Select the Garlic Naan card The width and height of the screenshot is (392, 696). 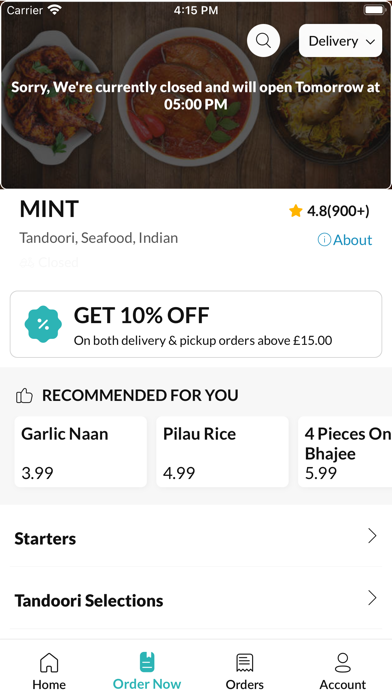click(x=81, y=451)
